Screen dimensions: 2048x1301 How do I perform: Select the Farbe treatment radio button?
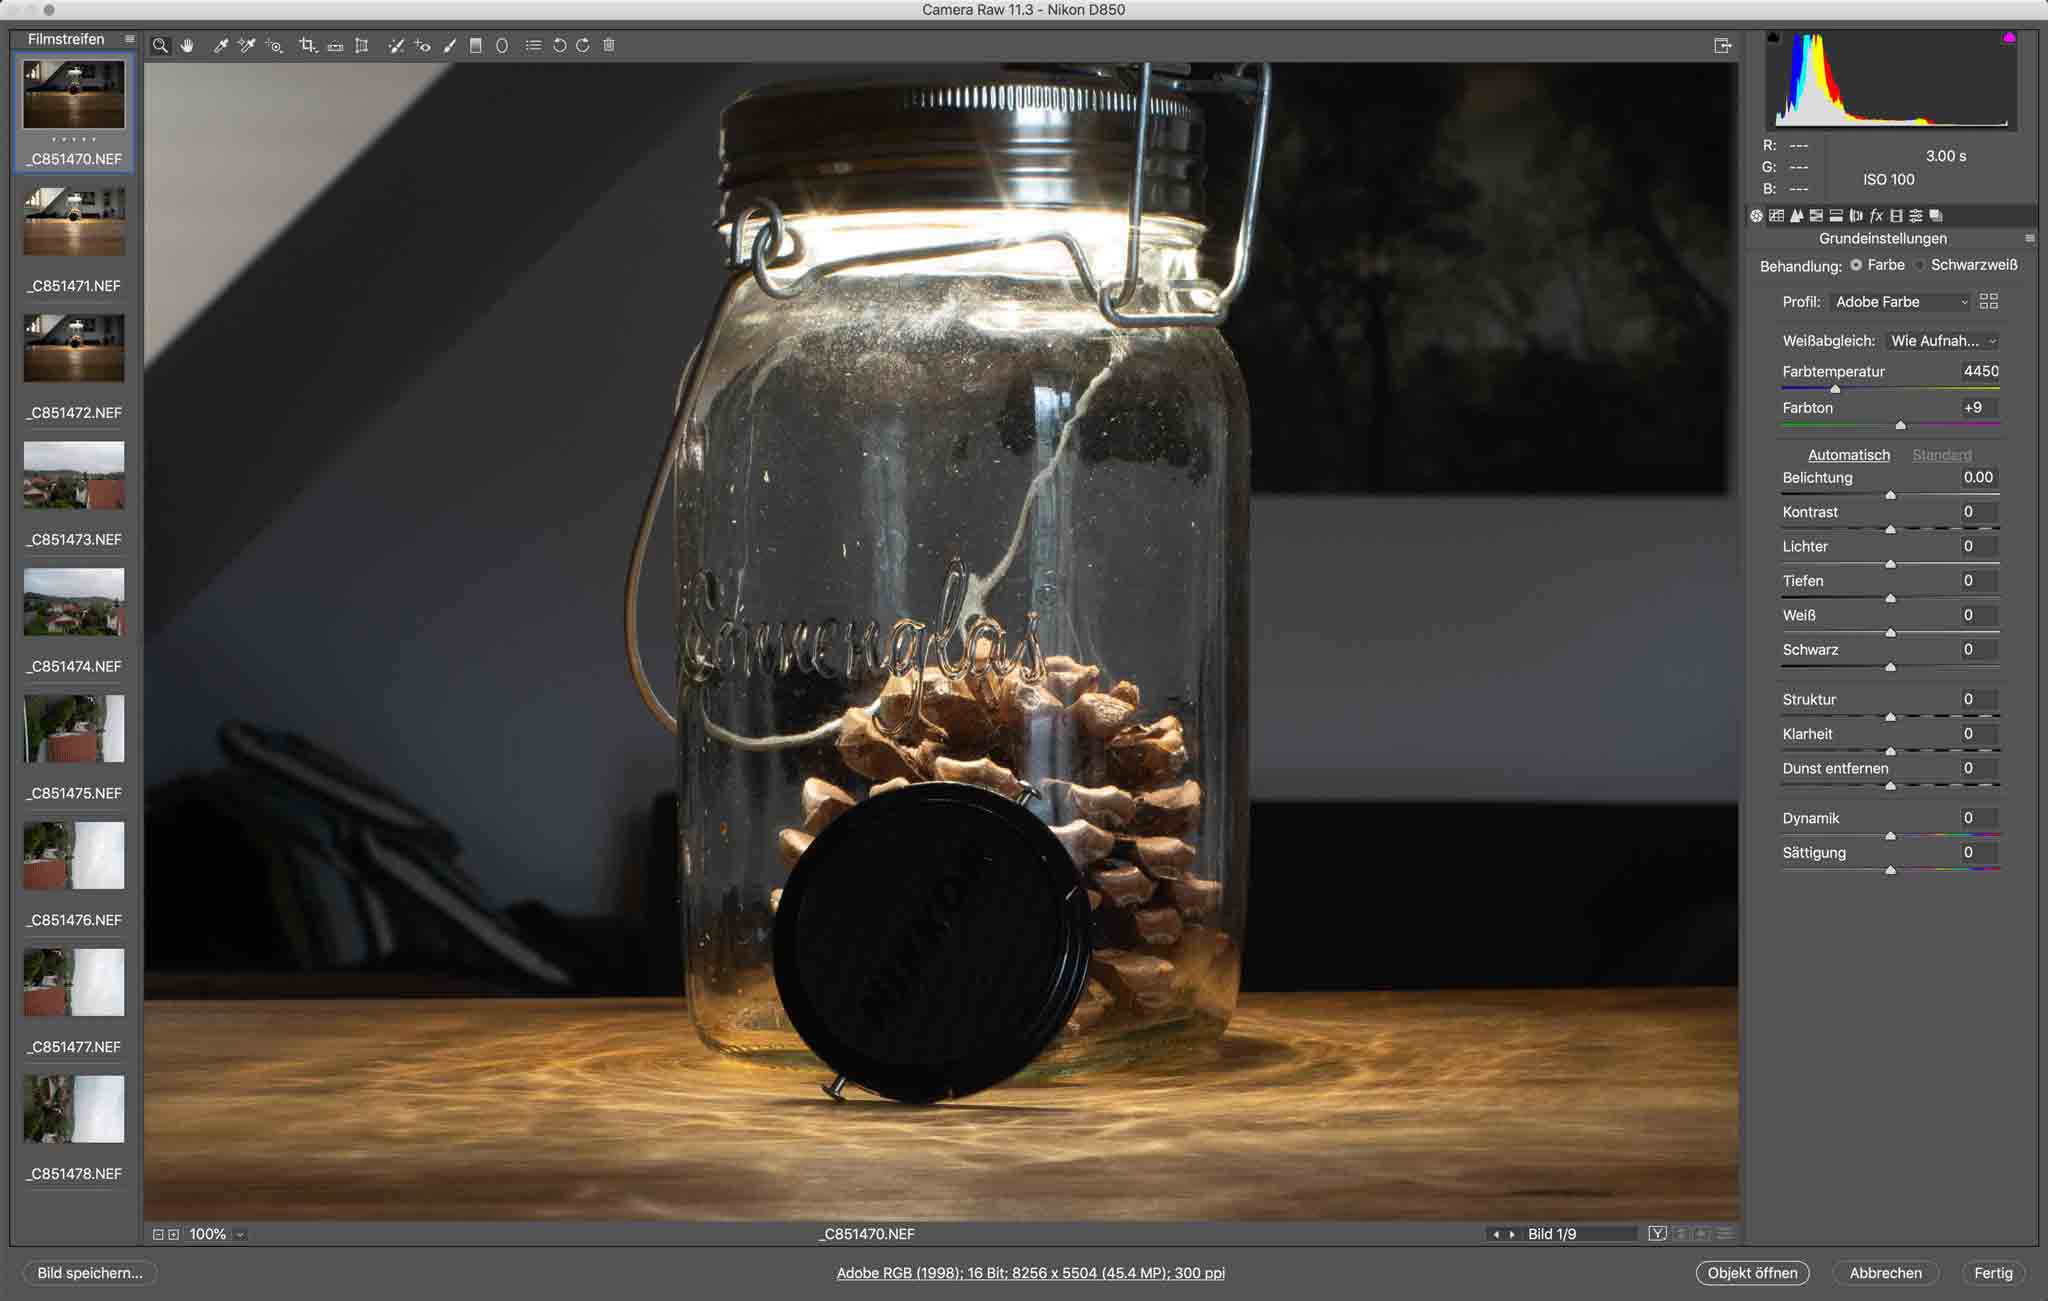[1856, 265]
